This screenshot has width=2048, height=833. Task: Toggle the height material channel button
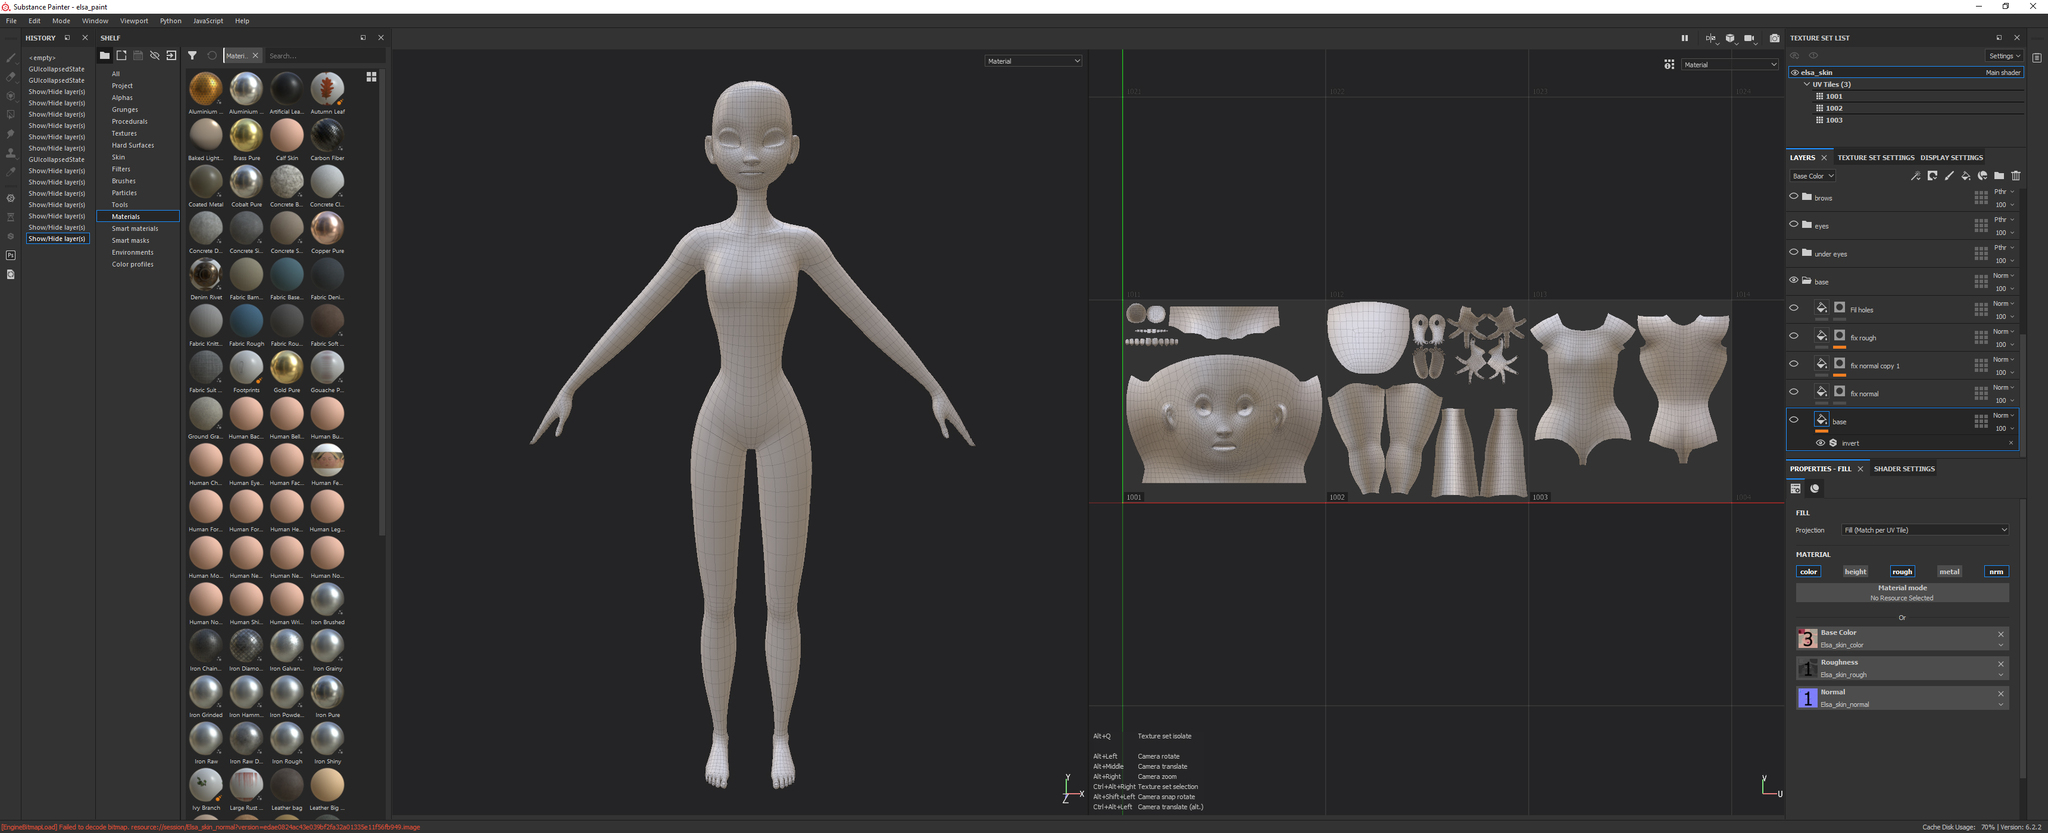[x=1855, y=572]
